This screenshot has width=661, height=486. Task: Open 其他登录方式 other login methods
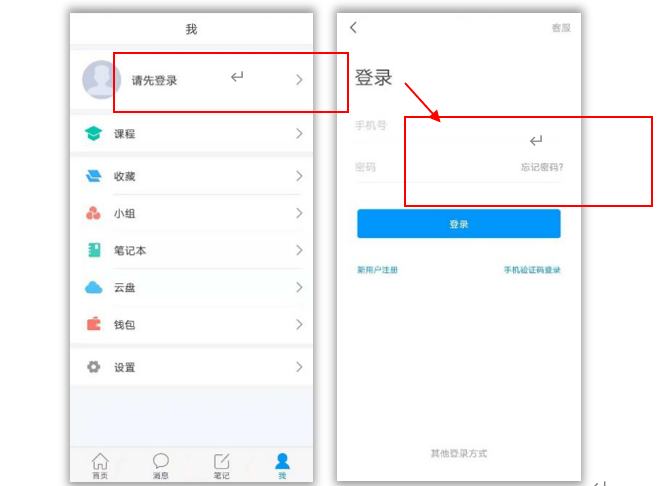(x=459, y=454)
